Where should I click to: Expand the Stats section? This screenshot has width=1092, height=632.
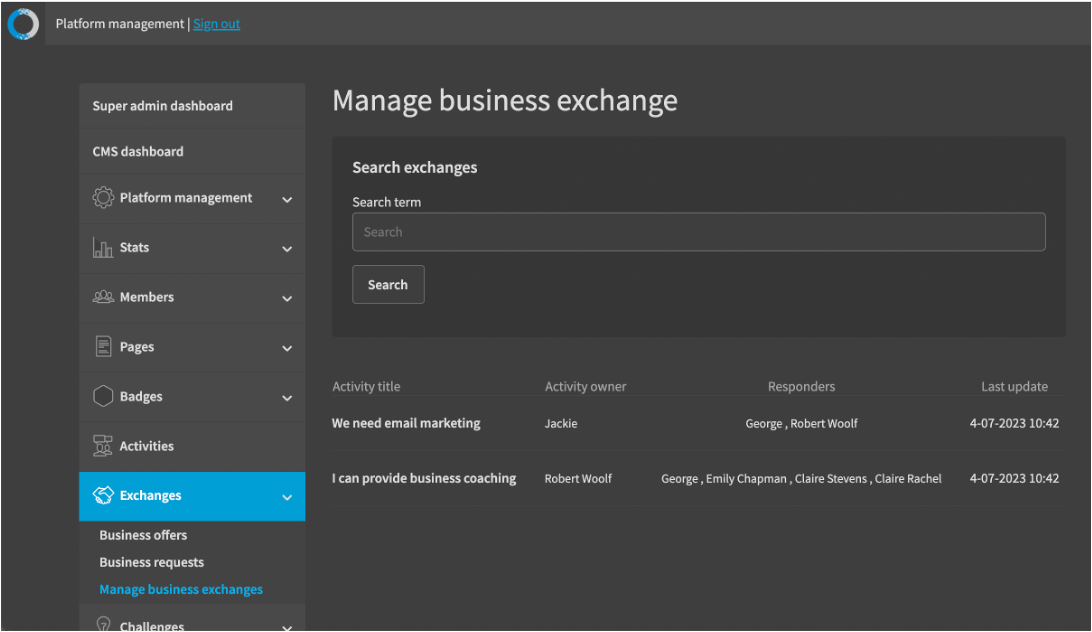[288, 247]
